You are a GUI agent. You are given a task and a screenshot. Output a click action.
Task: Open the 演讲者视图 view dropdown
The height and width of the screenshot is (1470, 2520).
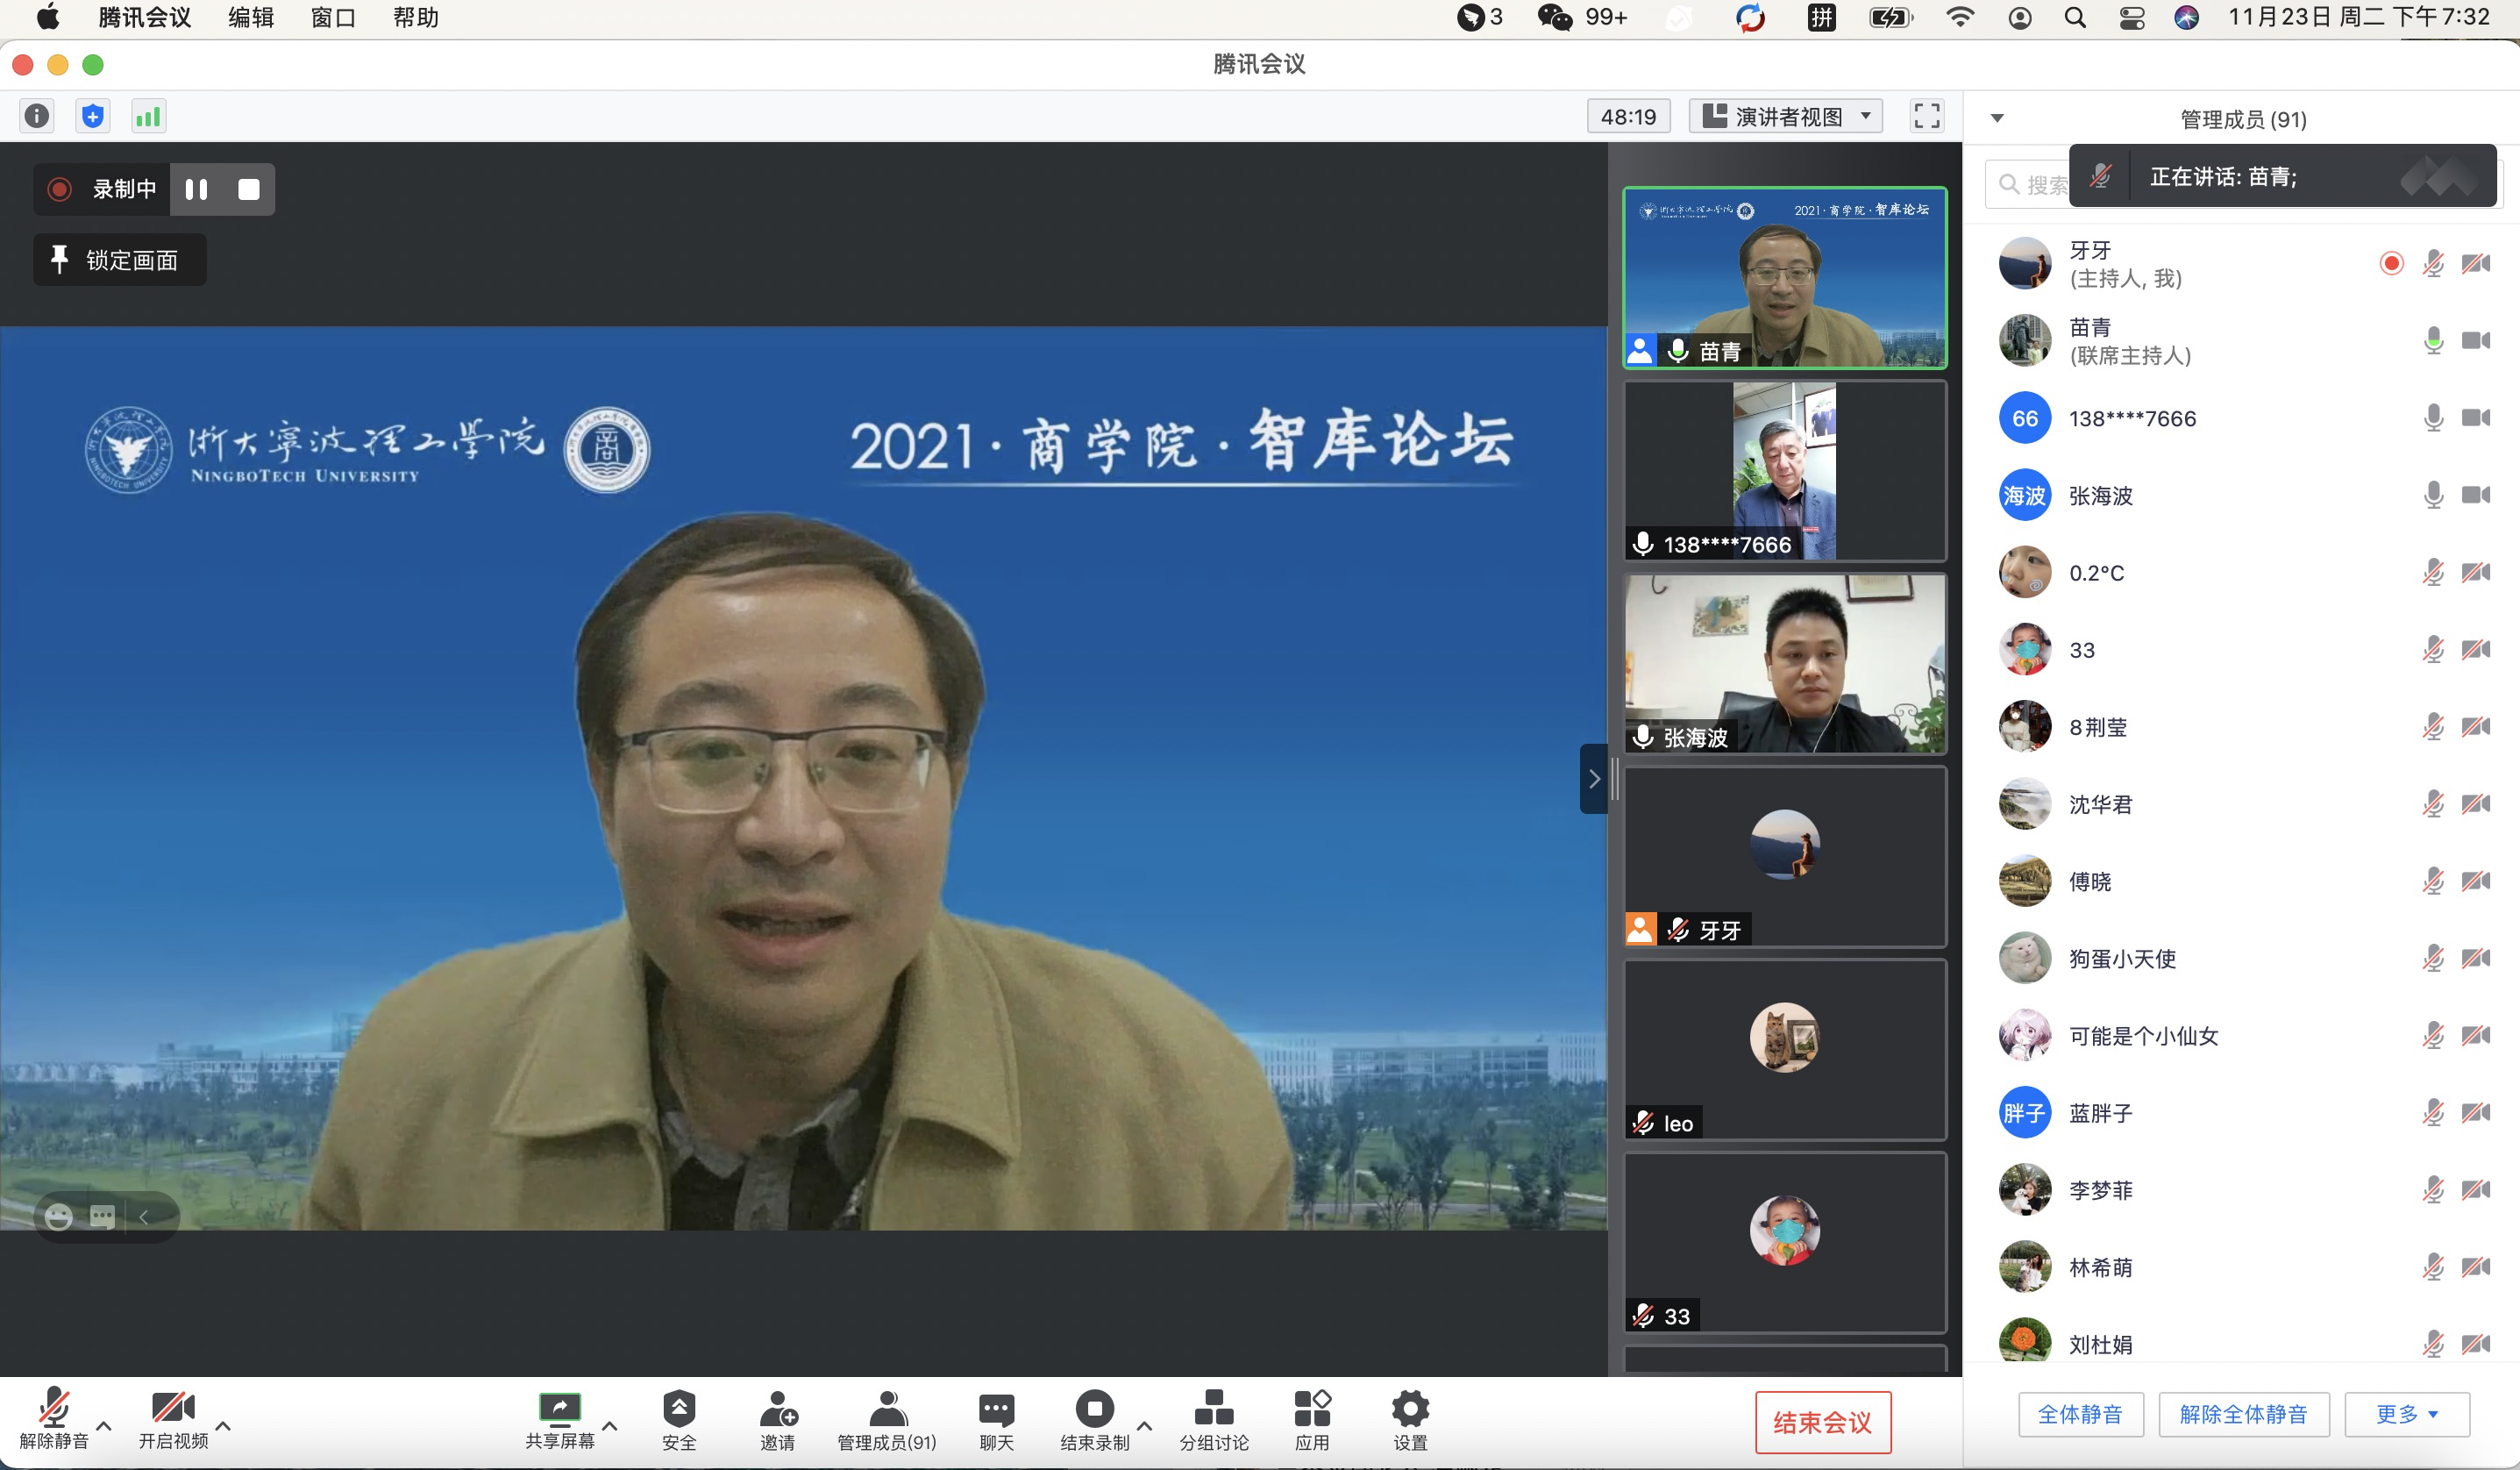pos(1786,116)
